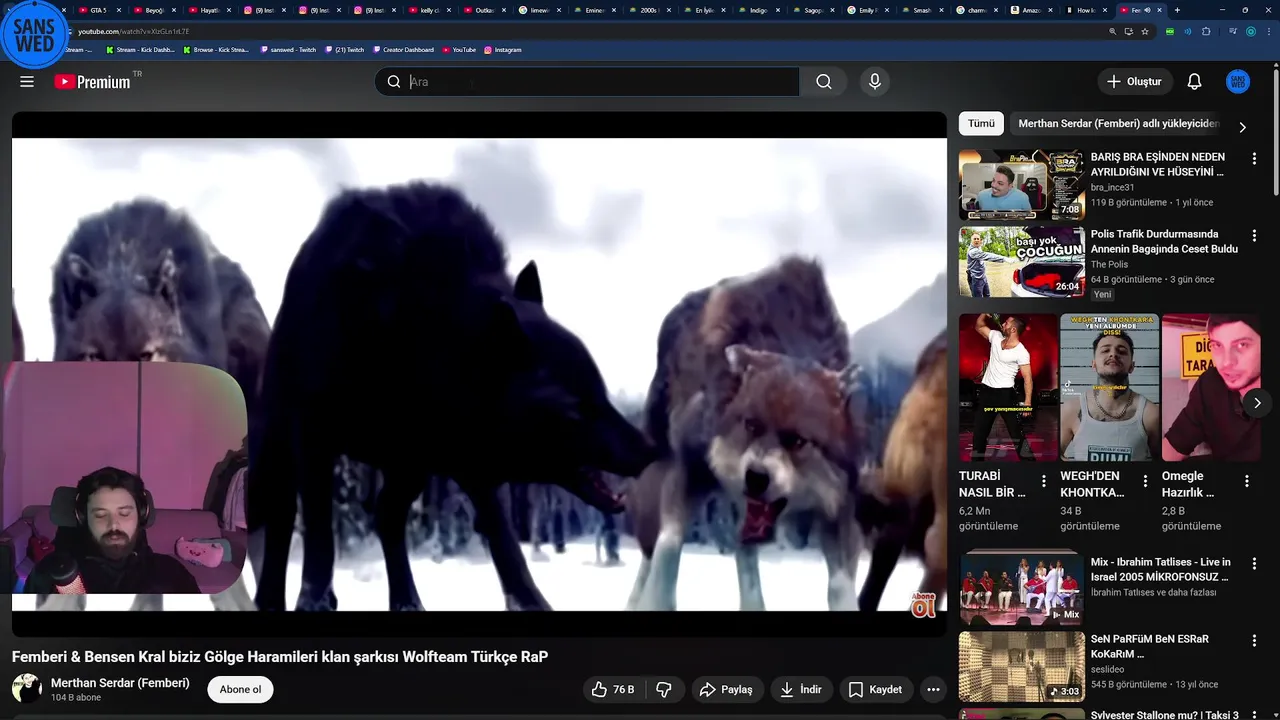Open the account avatar menu
Screen dimensions: 1280x720
coord(1238,82)
